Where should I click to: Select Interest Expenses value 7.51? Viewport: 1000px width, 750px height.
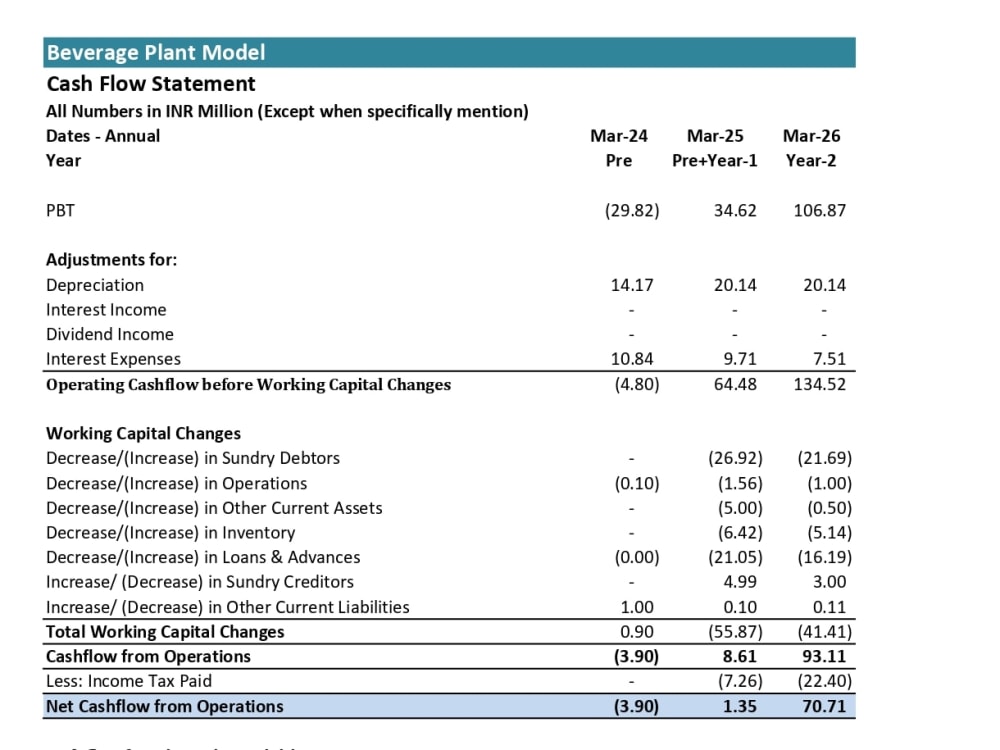[x=829, y=359]
